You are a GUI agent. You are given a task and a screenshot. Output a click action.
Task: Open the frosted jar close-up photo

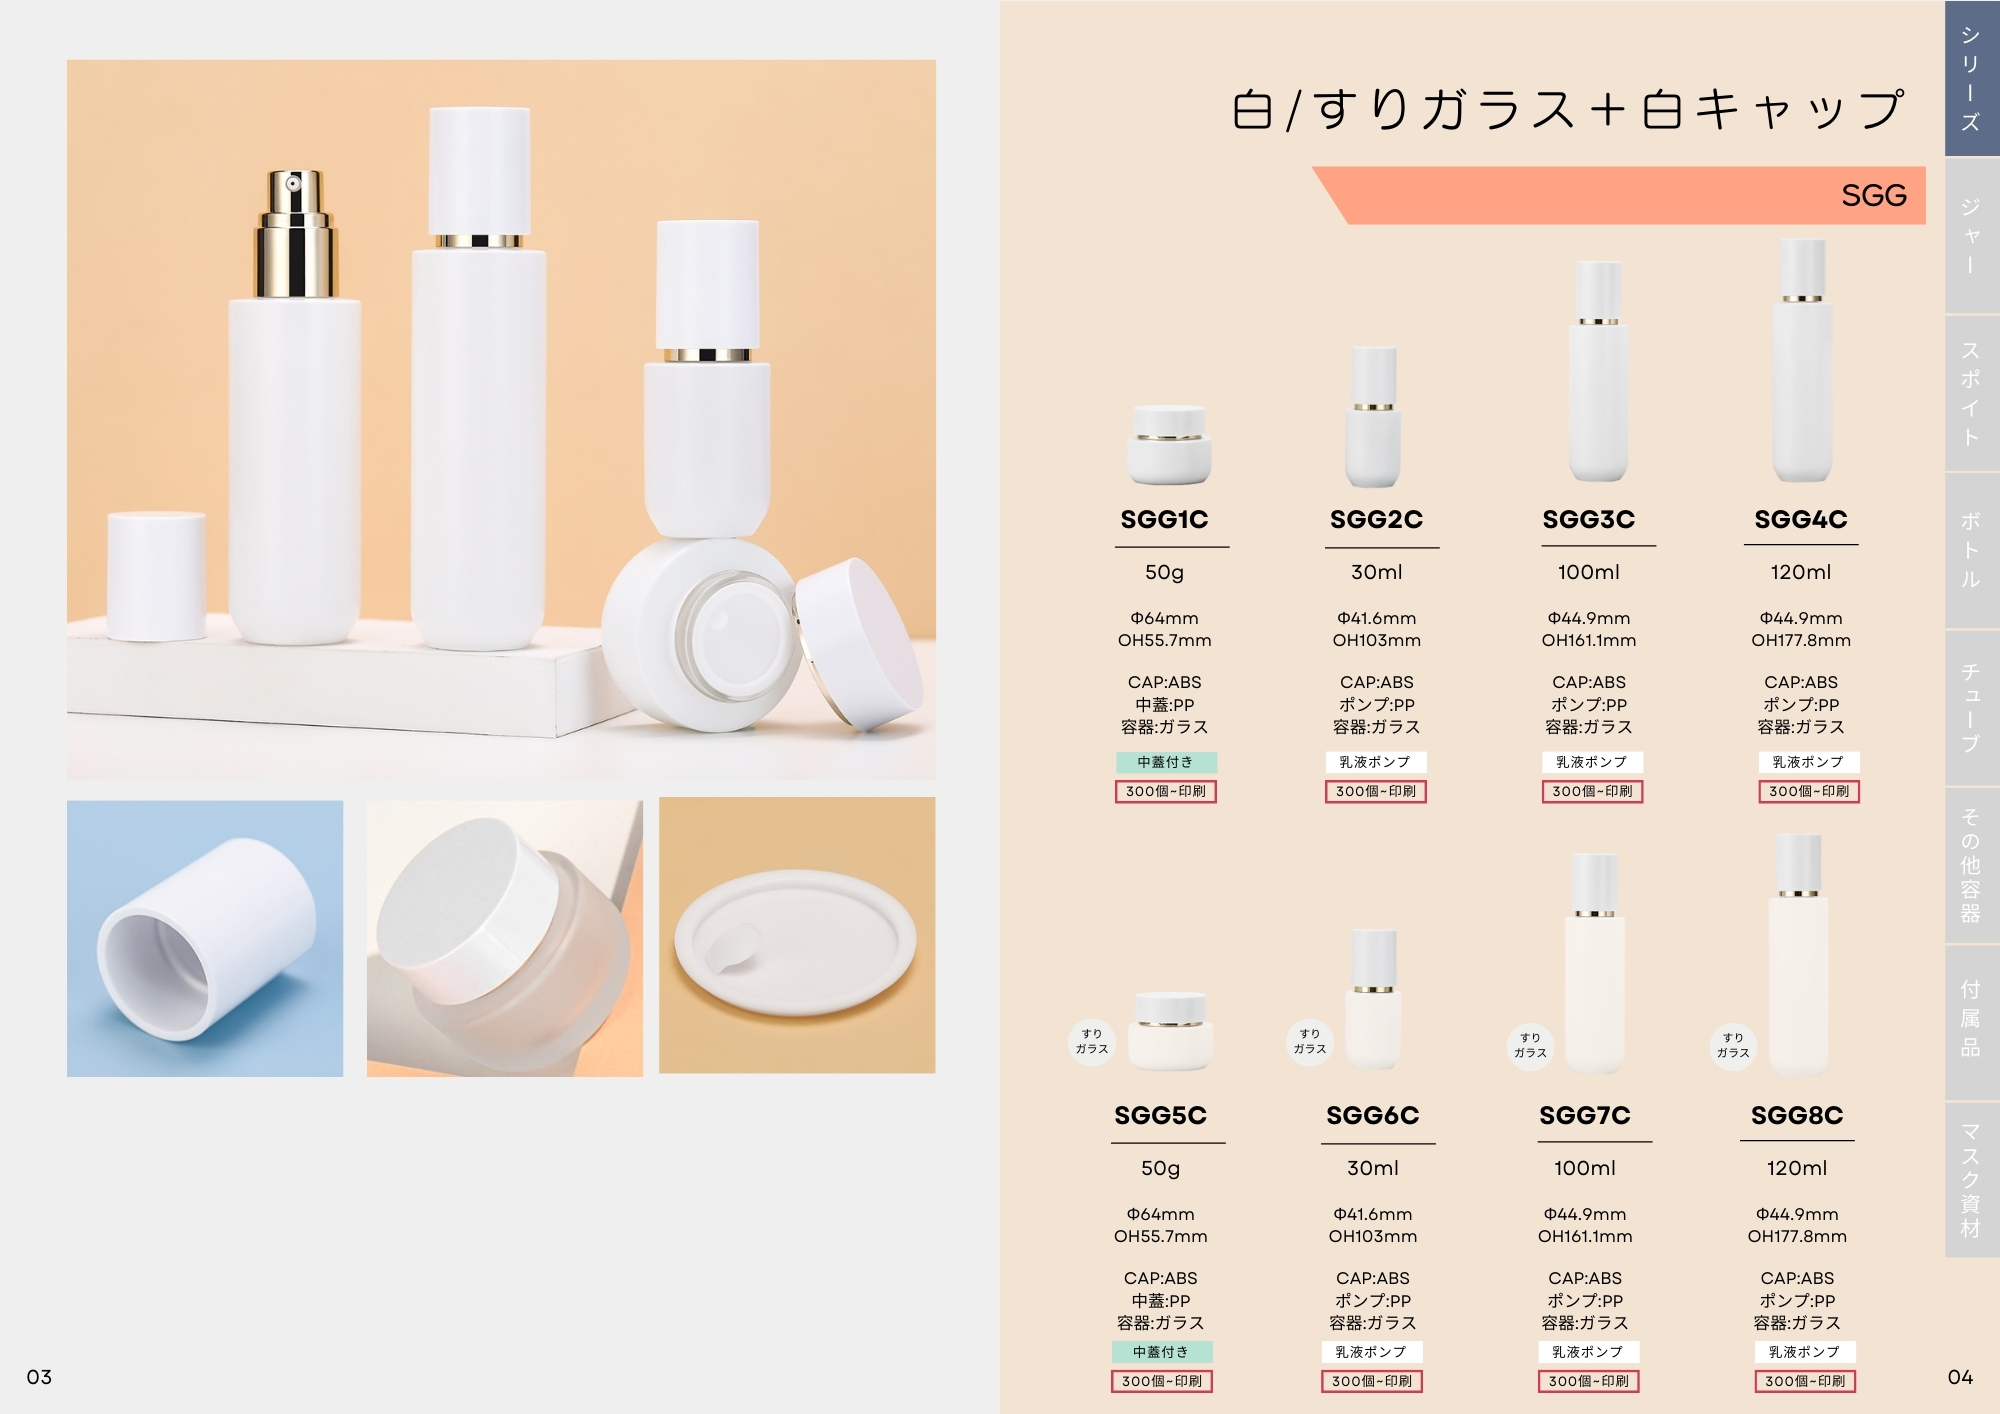coord(505,938)
